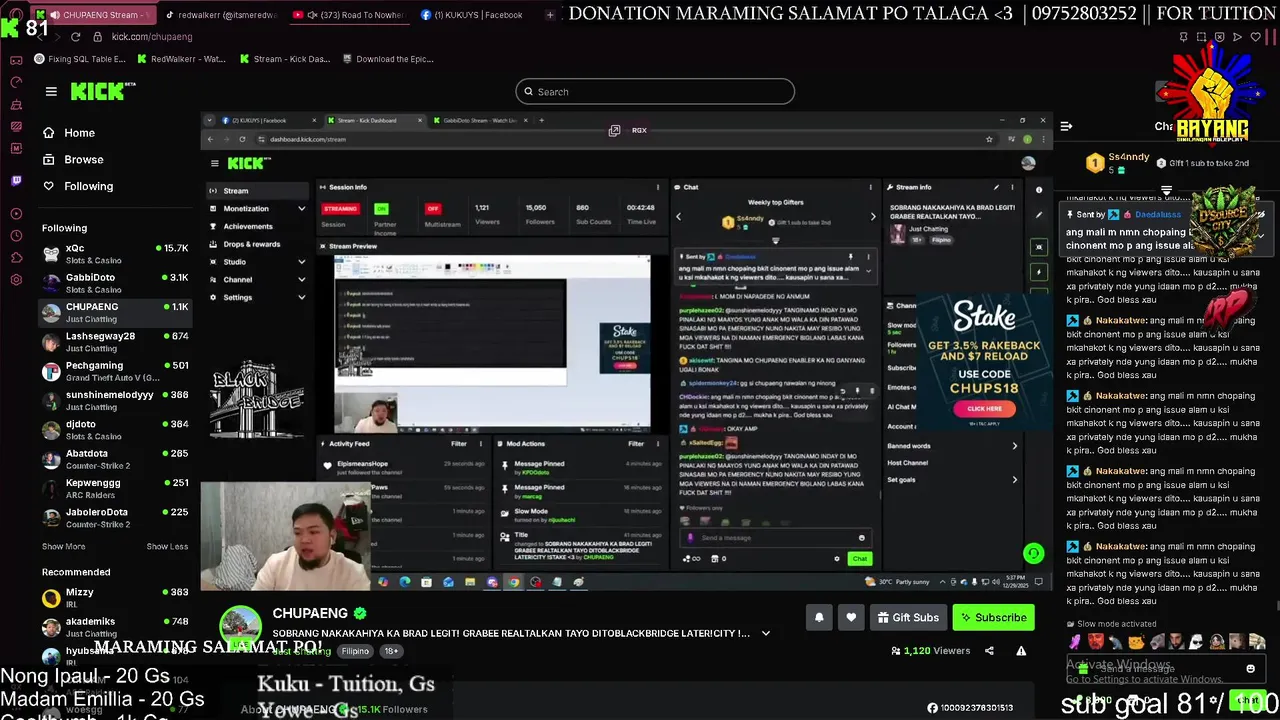This screenshot has height=720, width=1280.
Task: Open sunshinemelodyyy channel in Following list
Action: tap(114, 400)
